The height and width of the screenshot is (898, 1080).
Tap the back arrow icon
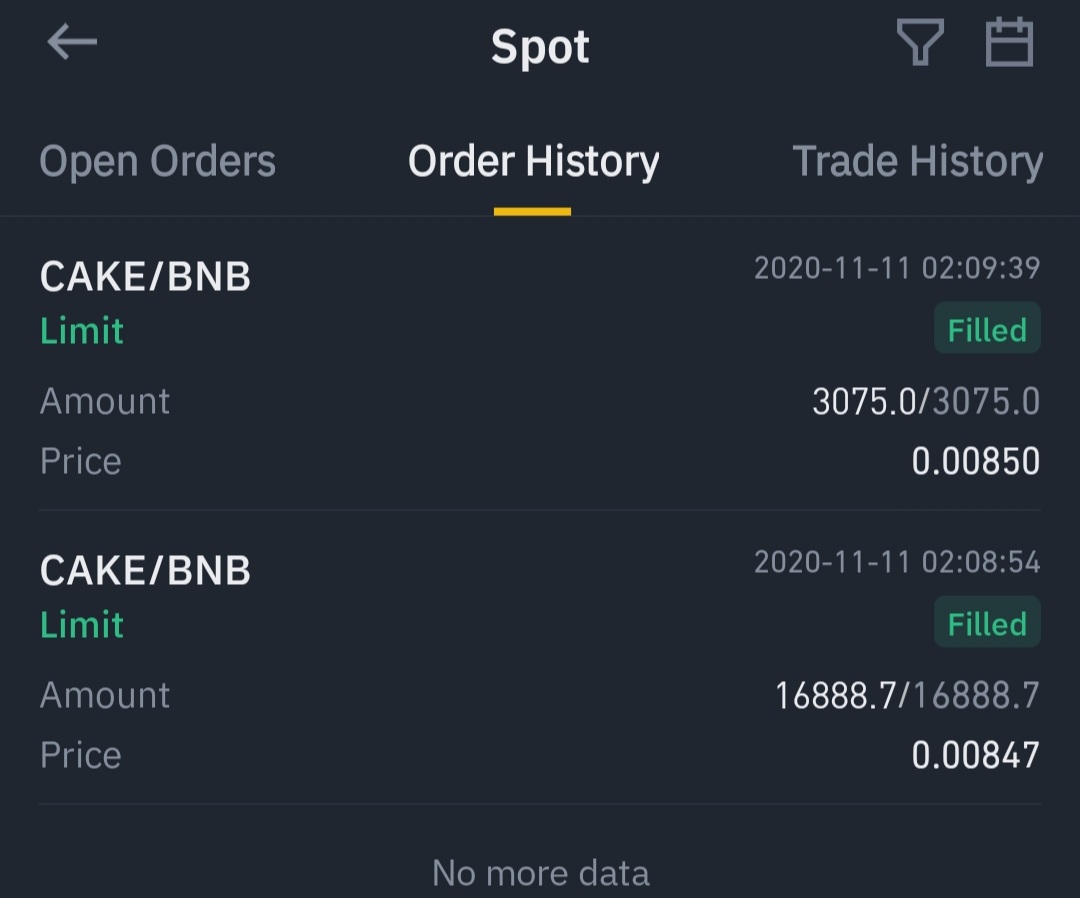click(72, 43)
